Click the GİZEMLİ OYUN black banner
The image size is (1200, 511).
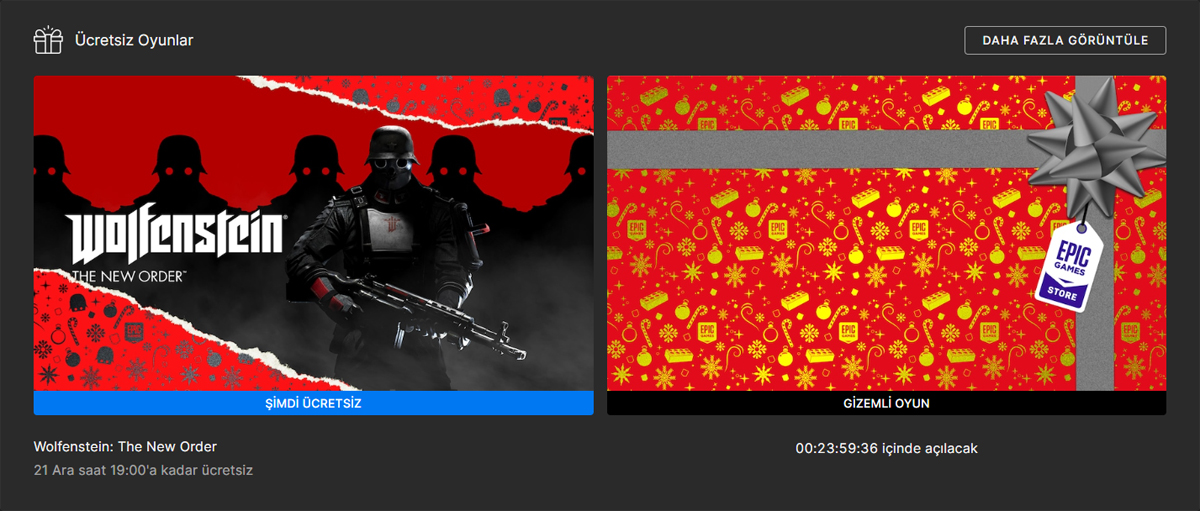click(x=886, y=403)
